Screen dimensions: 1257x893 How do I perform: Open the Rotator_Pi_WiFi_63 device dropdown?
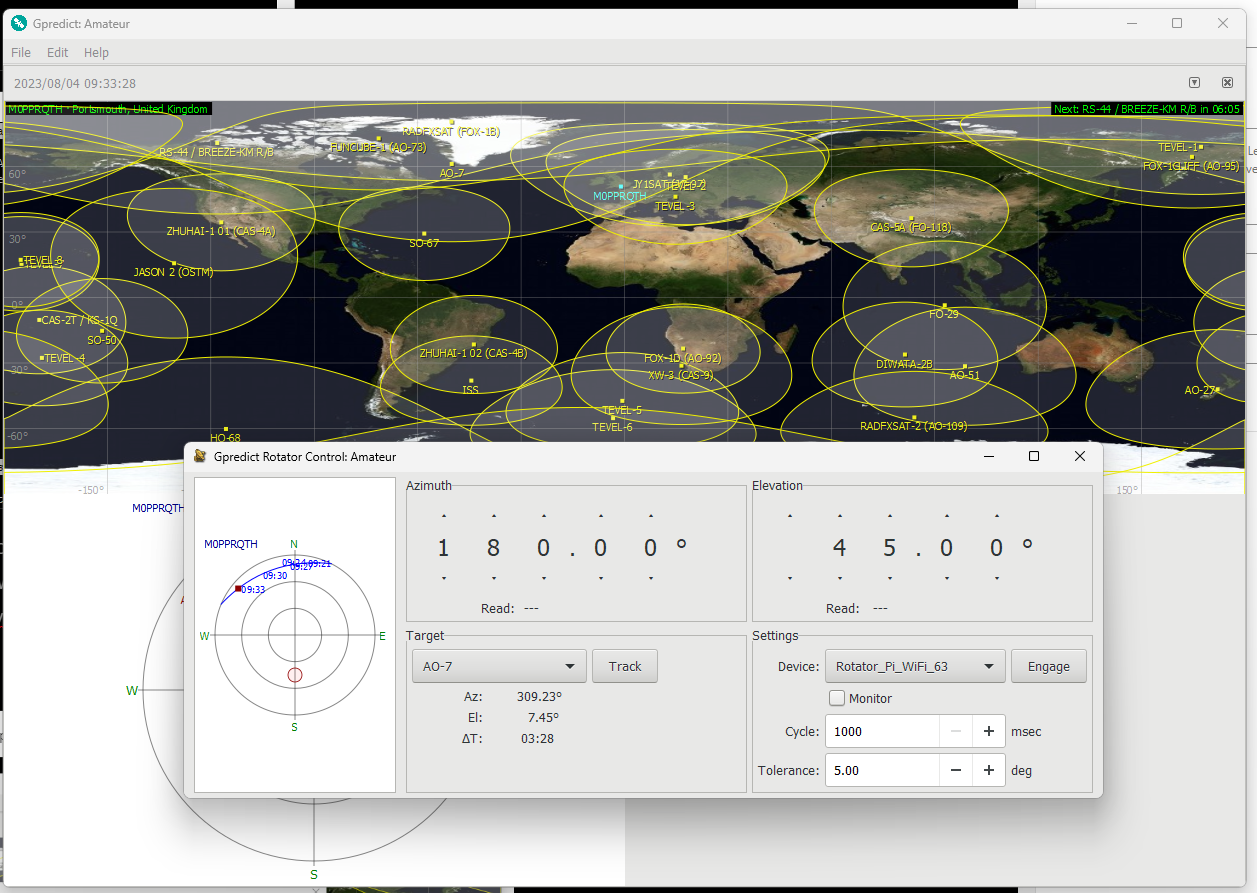[x=915, y=666]
